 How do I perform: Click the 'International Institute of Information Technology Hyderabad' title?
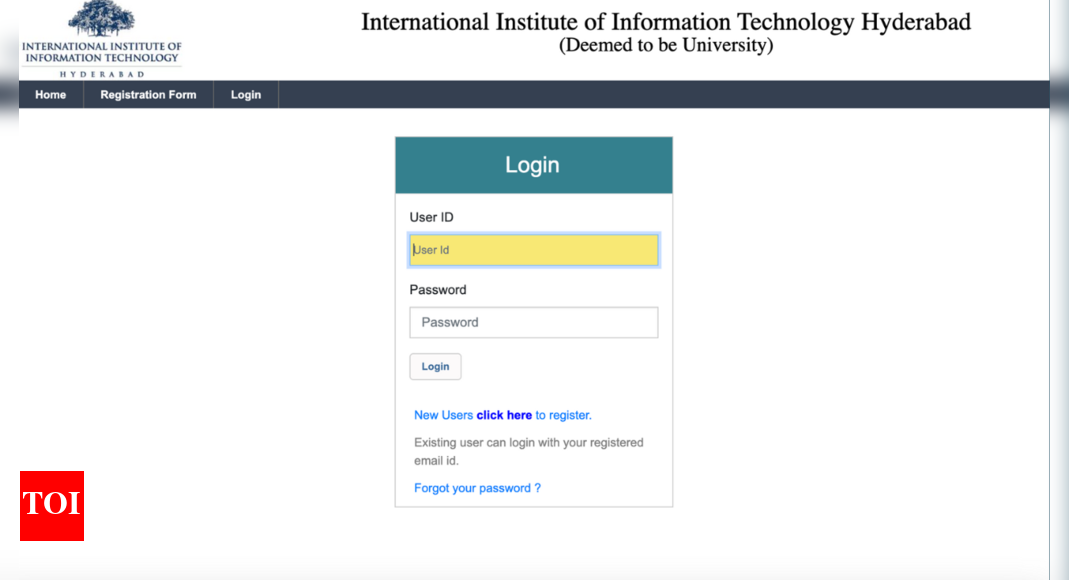point(665,22)
